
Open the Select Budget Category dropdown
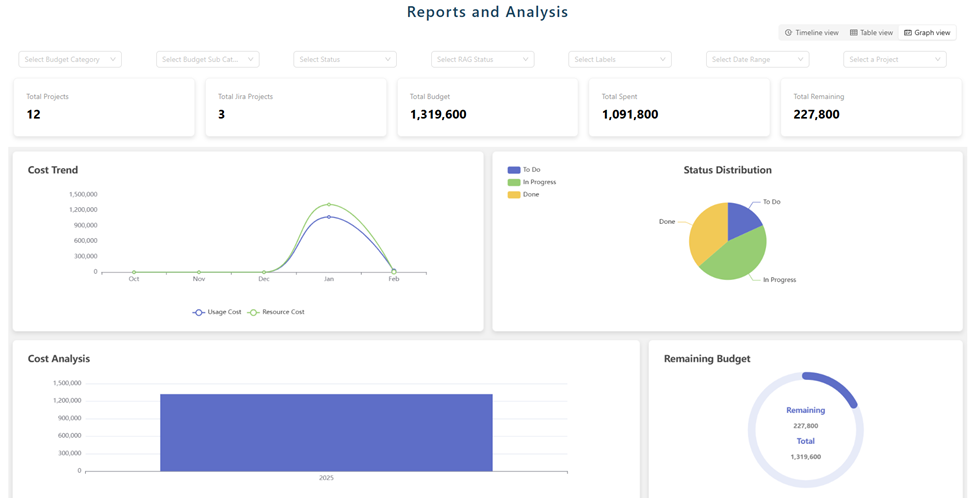[70, 60]
